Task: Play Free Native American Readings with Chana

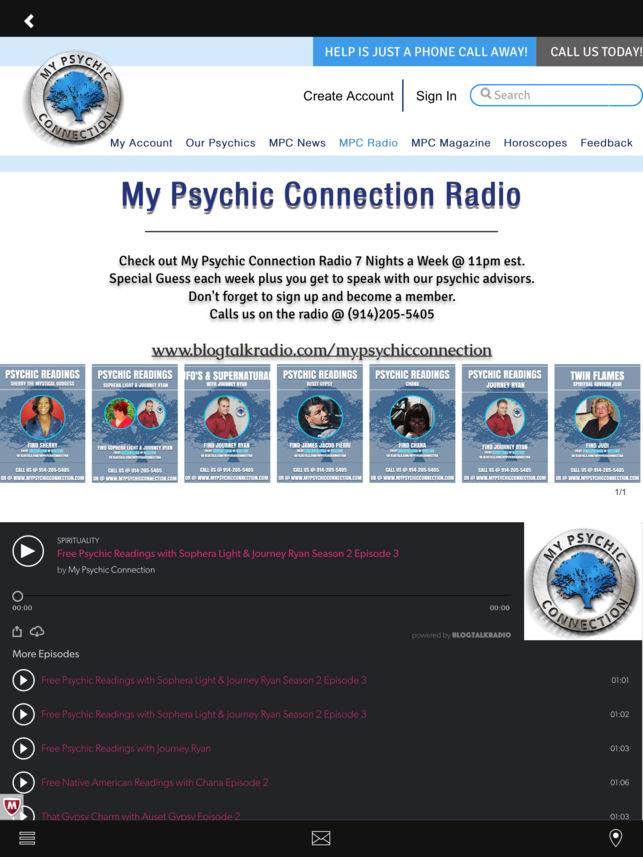Action: pos(23,782)
